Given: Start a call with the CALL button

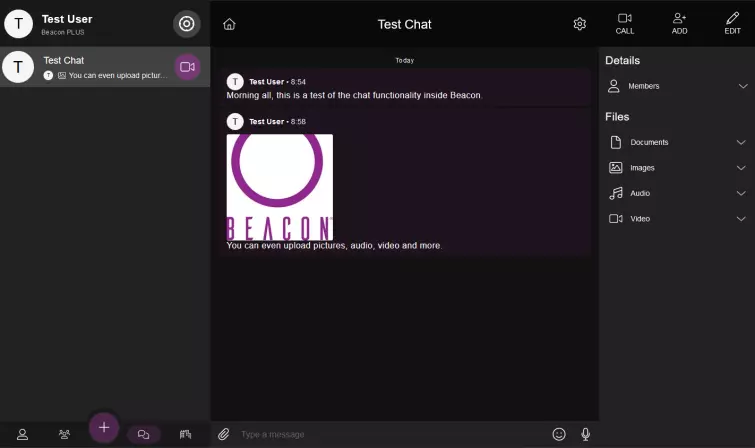Looking at the screenshot, I should click(x=625, y=23).
